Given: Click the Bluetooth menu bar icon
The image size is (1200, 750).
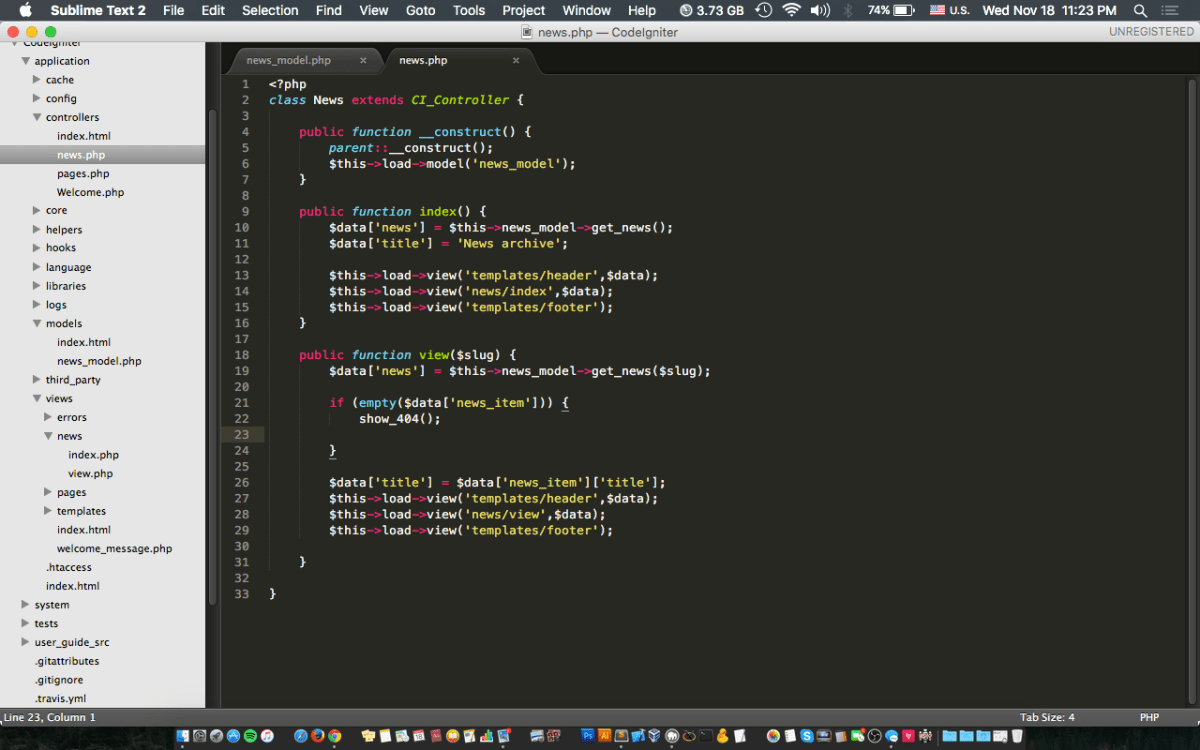Looking at the screenshot, I should pyautogui.click(x=848, y=10).
